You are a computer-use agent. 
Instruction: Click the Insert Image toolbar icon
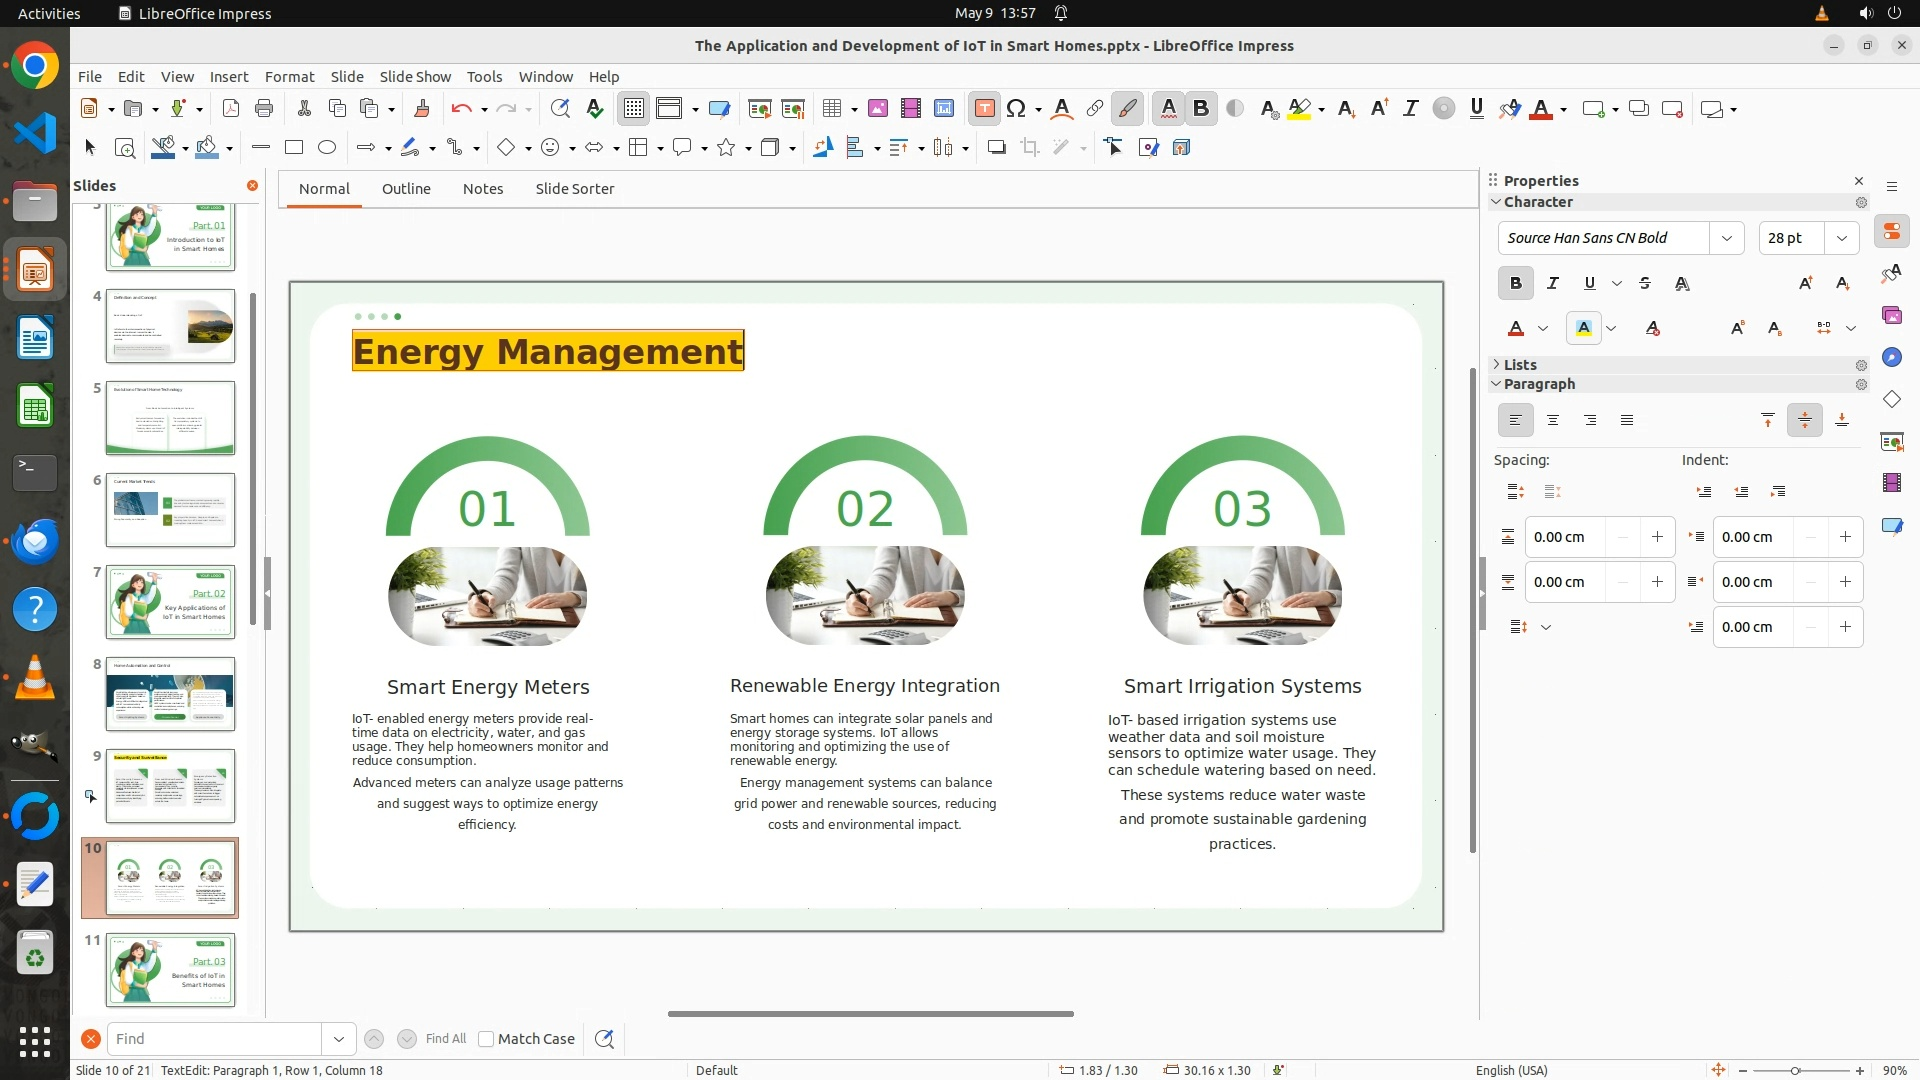877,109
